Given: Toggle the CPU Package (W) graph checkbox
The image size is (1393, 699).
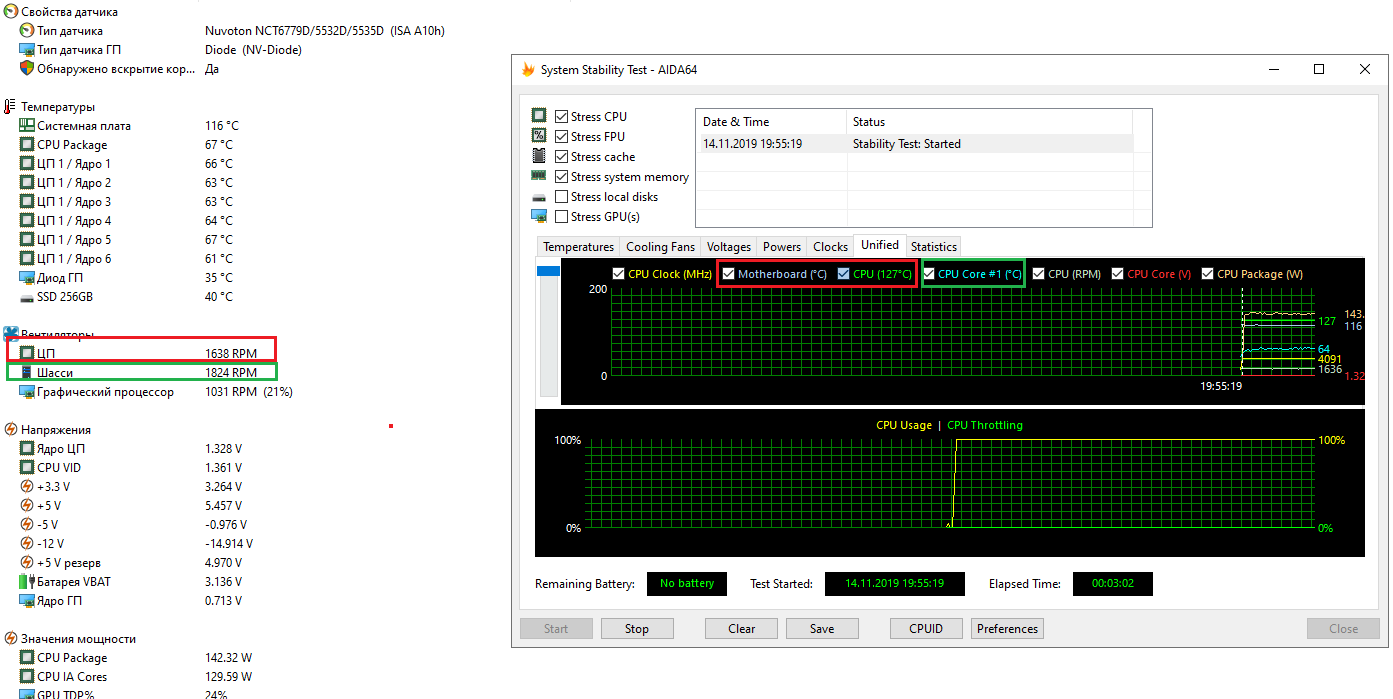Looking at the screenshot, I should 1208,274.
